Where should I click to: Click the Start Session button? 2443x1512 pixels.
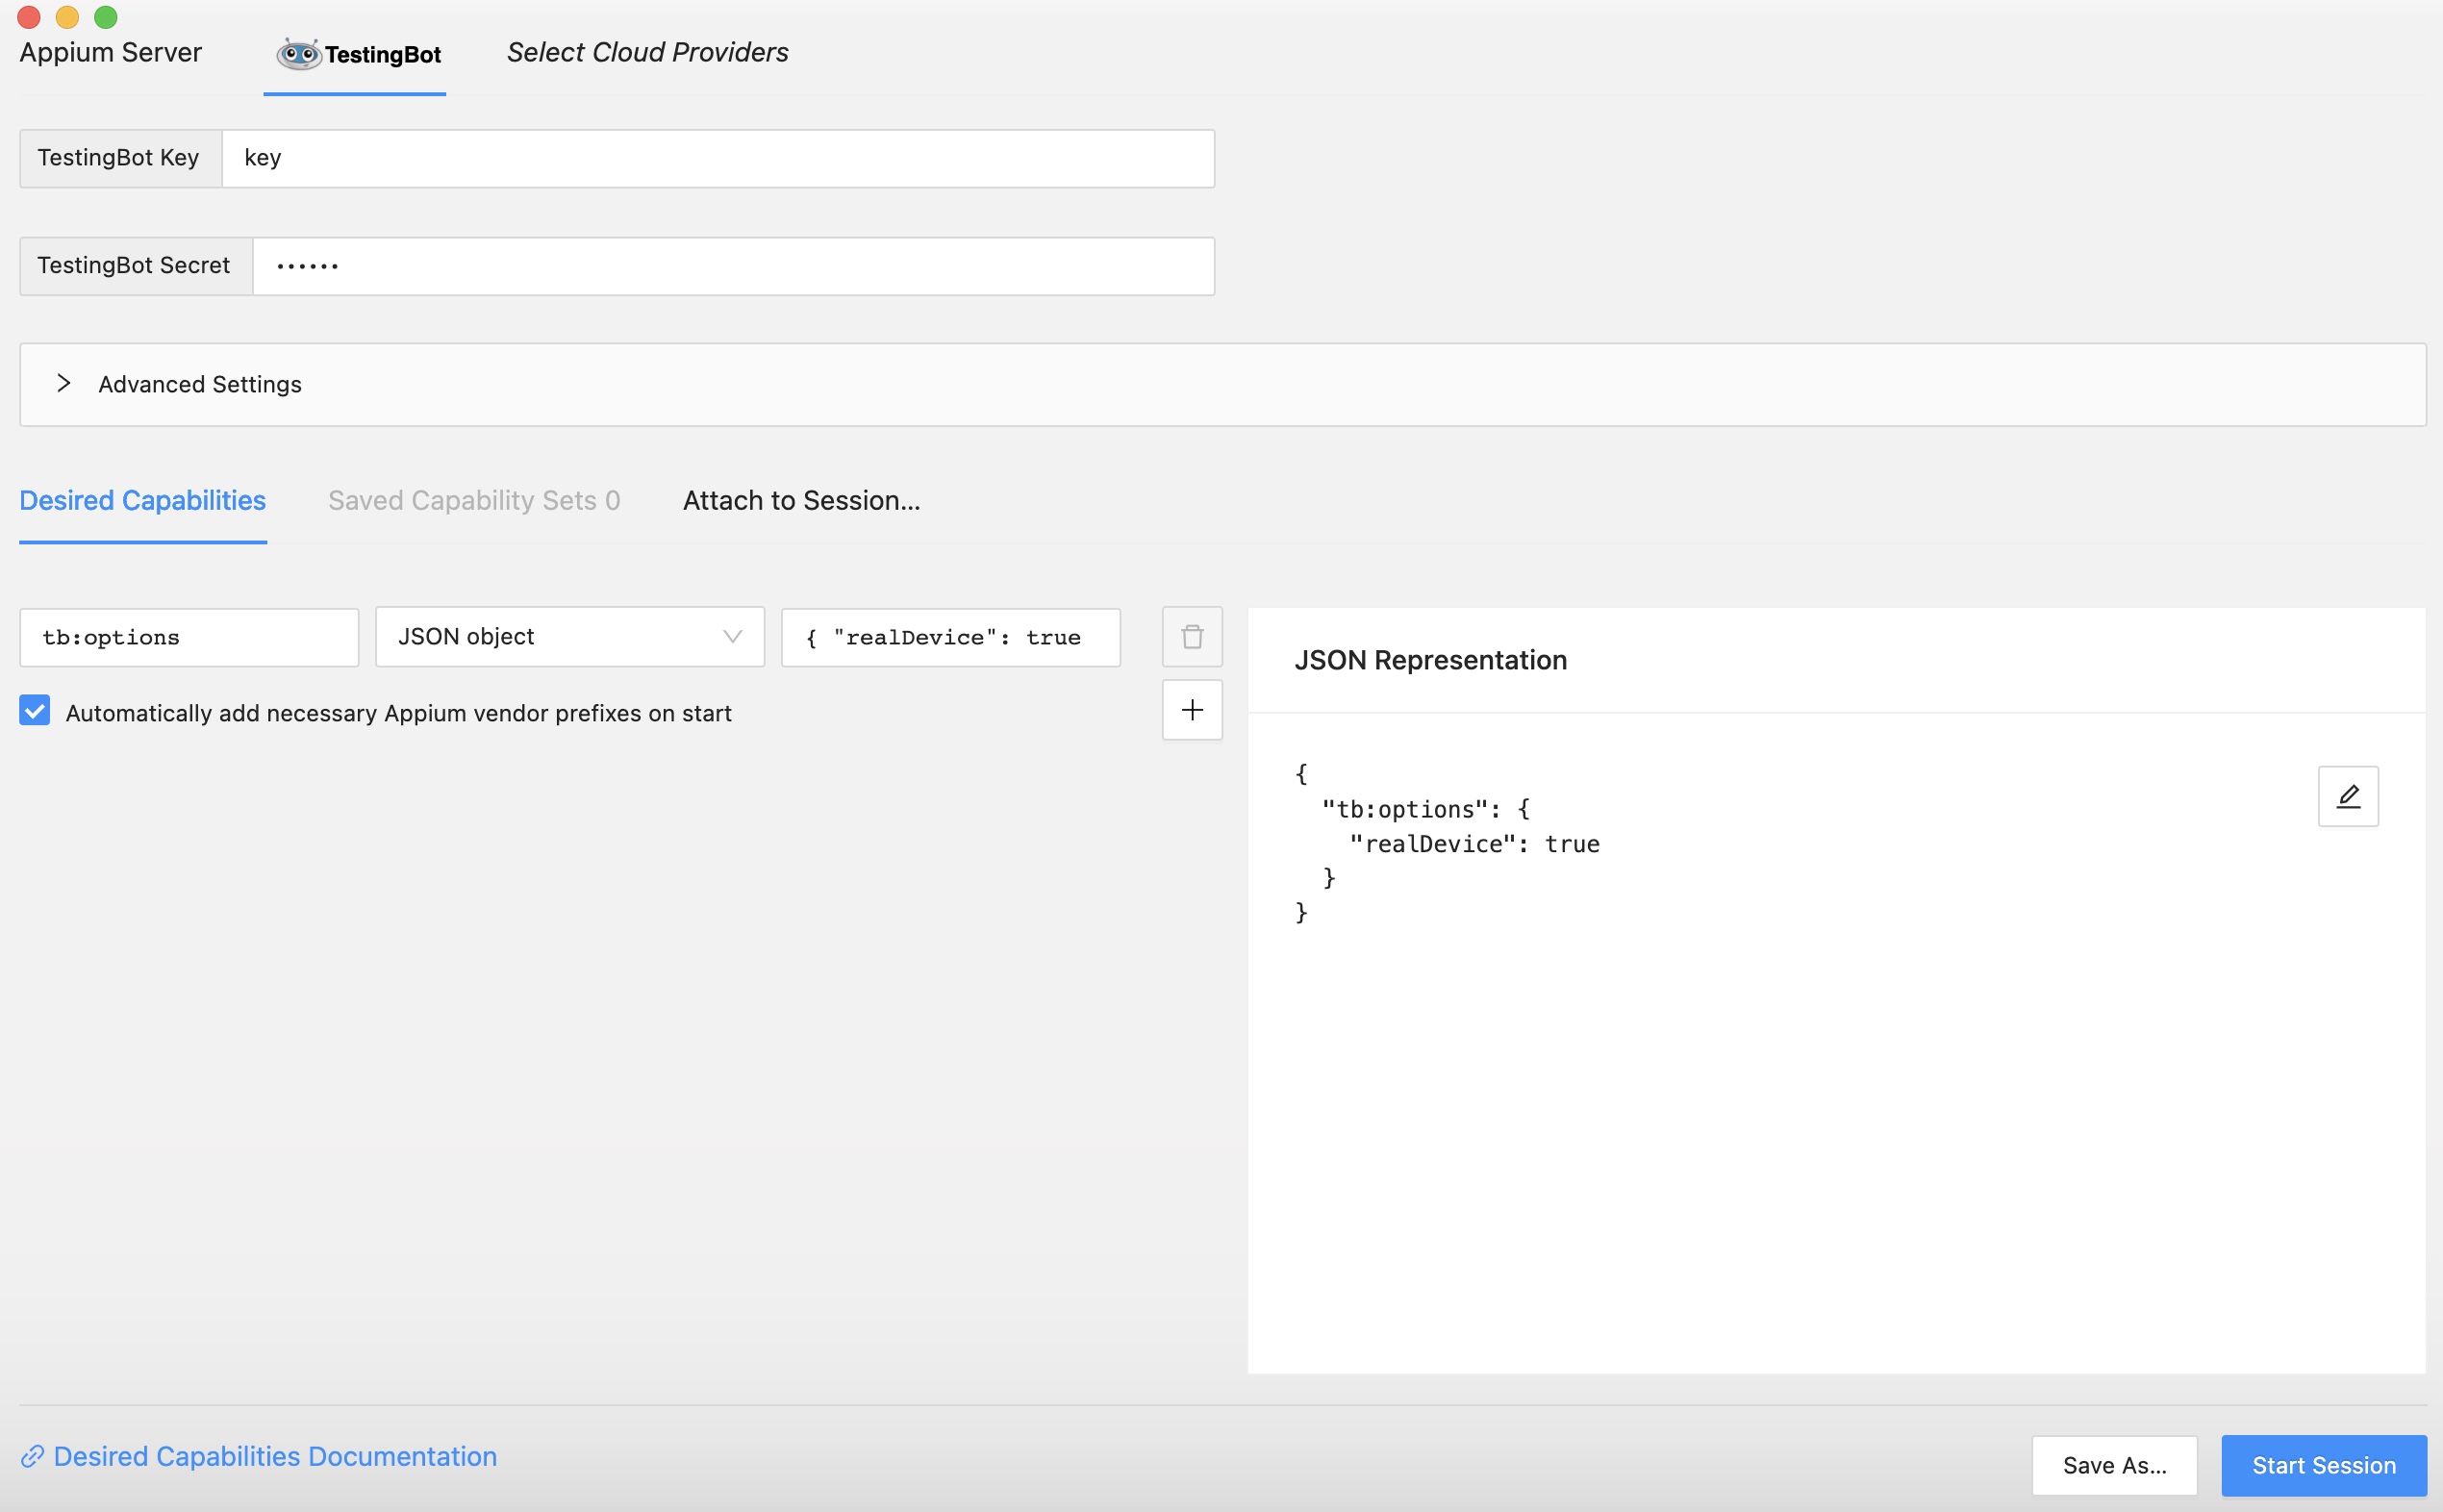tap(2324, 1465)
